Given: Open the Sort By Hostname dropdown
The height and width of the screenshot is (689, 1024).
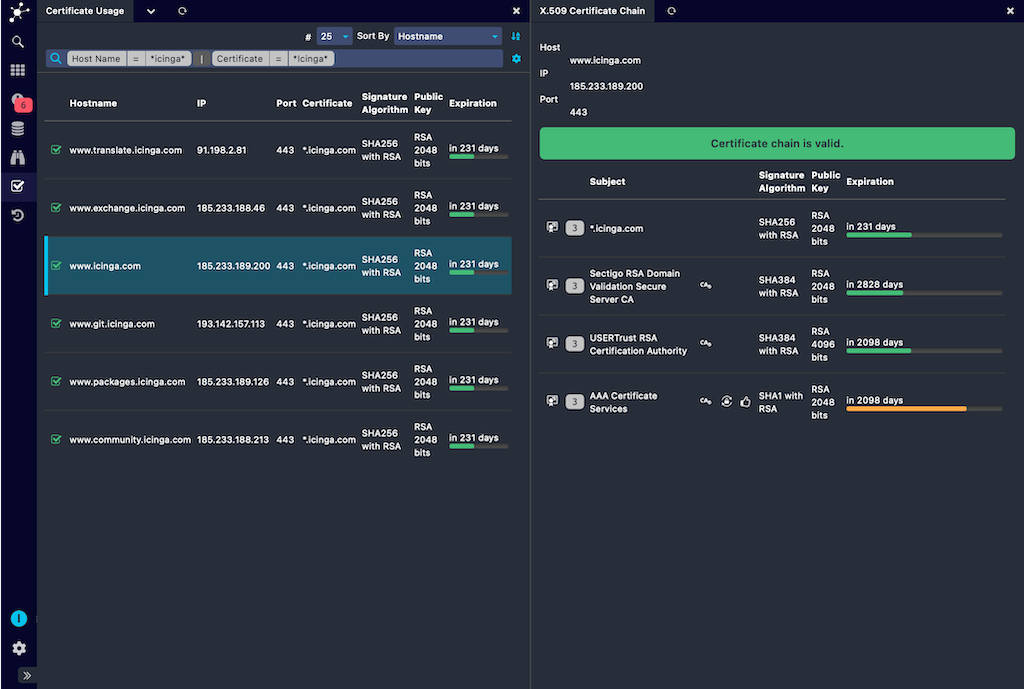Looking at the screenshot, I should coord(448,37).
